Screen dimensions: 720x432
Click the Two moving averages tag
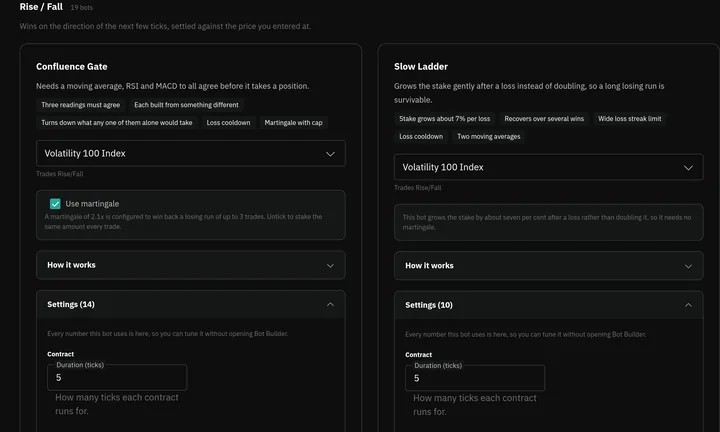click(x=489, y=136)
